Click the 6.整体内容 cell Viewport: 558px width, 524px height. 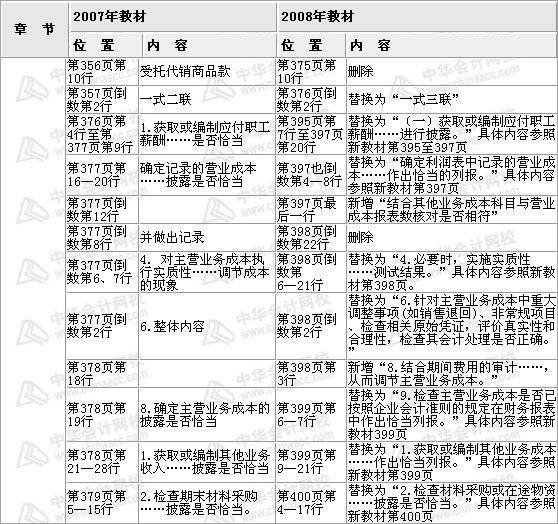[x=207, y=326]
